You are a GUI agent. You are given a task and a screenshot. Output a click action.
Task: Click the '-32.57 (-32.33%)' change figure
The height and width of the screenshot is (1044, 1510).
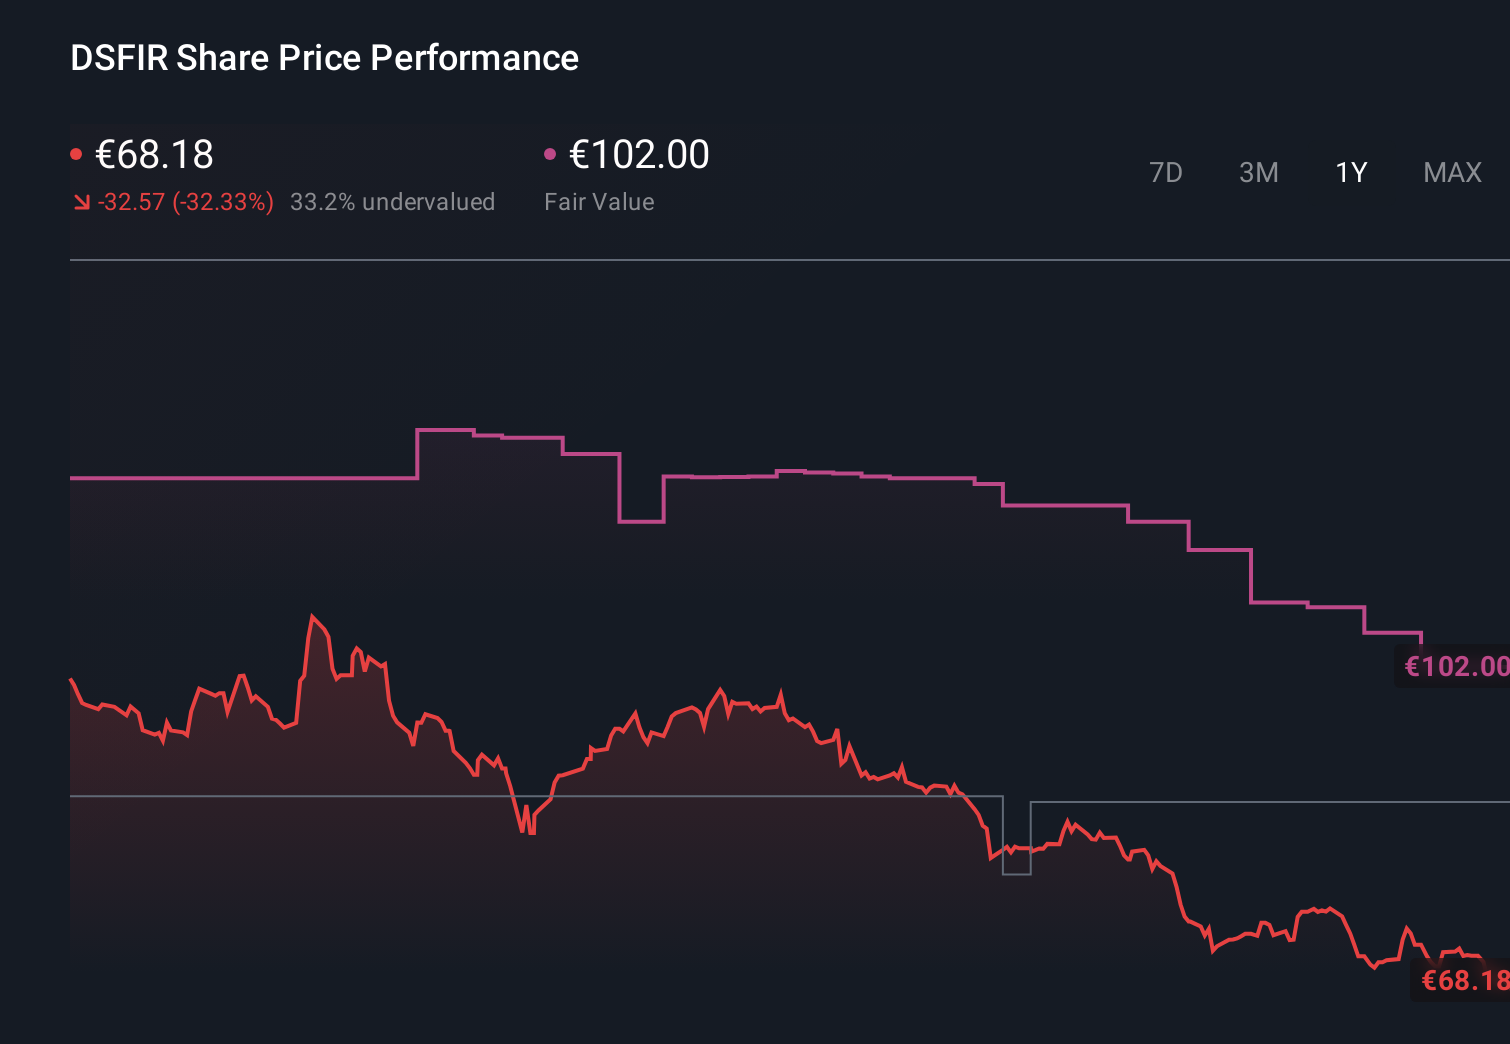point(186,201)
